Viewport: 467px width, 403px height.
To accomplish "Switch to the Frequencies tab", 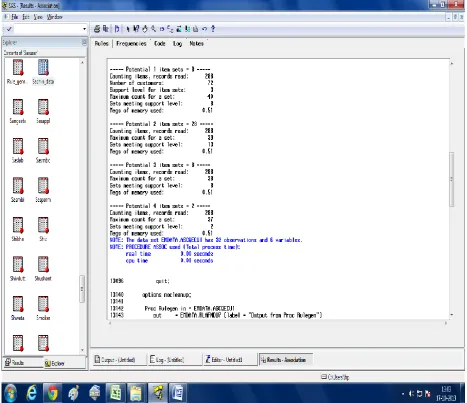I will pyautogui.click(x=131, y=43).
